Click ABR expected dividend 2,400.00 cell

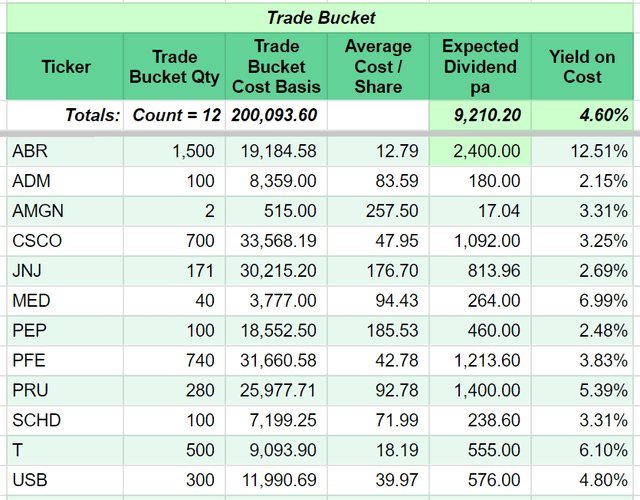(480, 151)
